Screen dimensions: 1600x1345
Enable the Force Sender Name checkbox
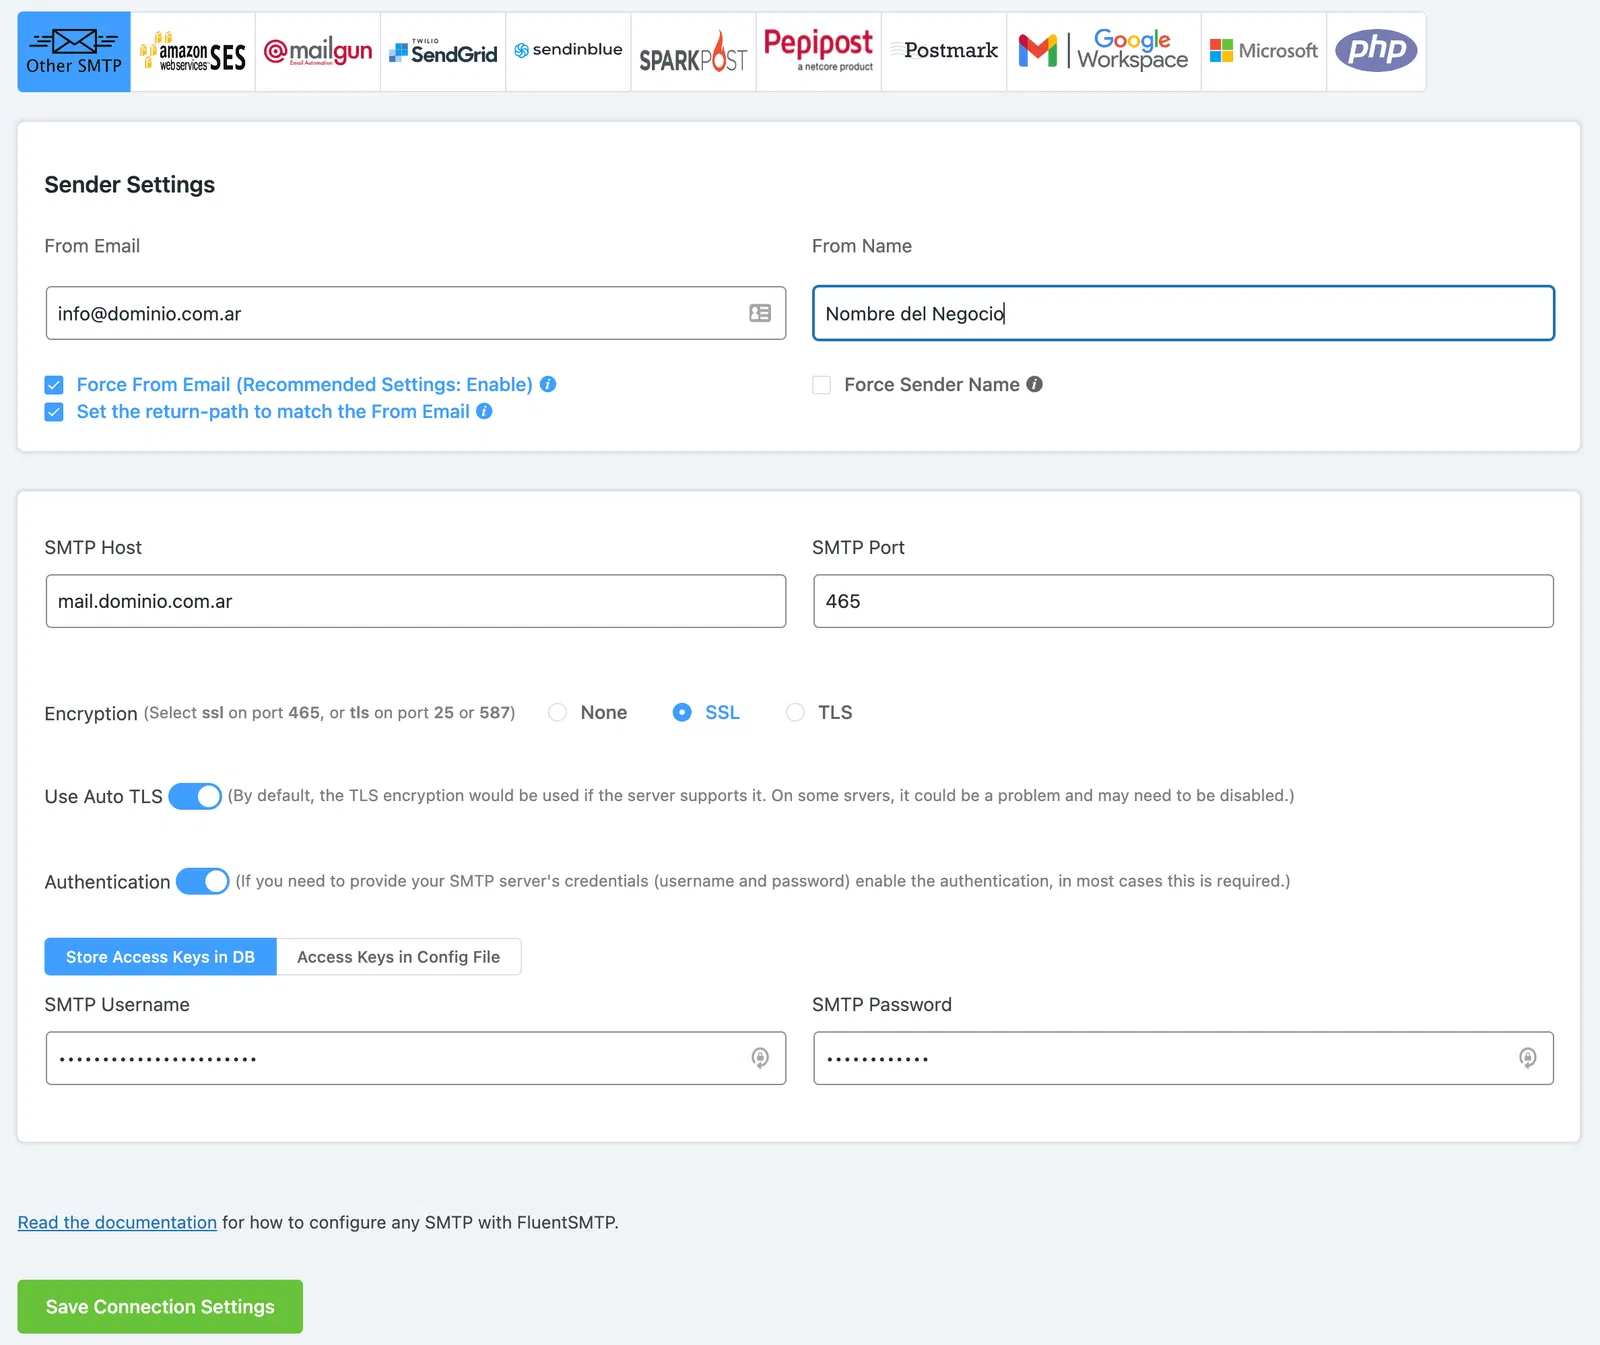point(821,384)
